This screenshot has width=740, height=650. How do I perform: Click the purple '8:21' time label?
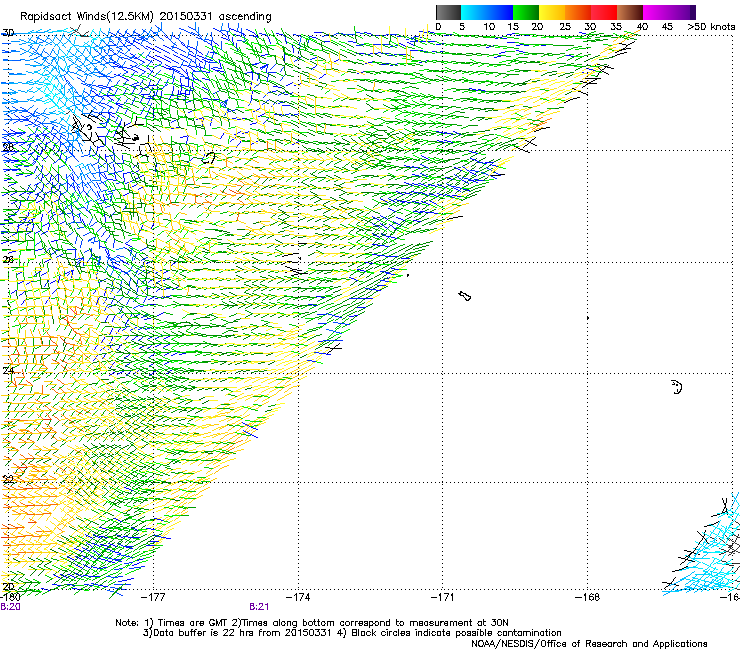point(259,607)
